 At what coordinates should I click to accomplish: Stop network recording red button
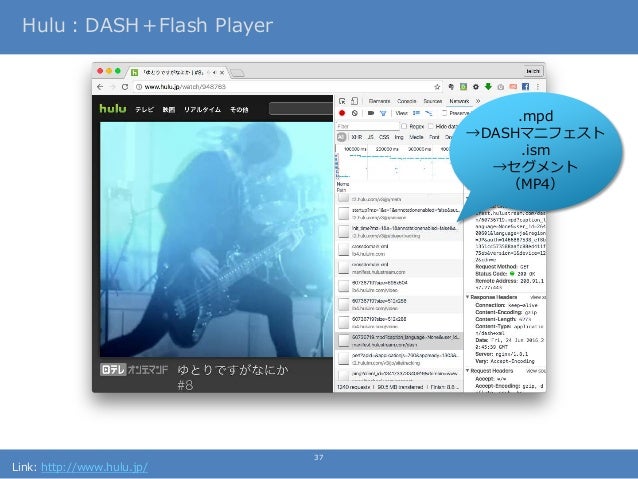point(342,113)
